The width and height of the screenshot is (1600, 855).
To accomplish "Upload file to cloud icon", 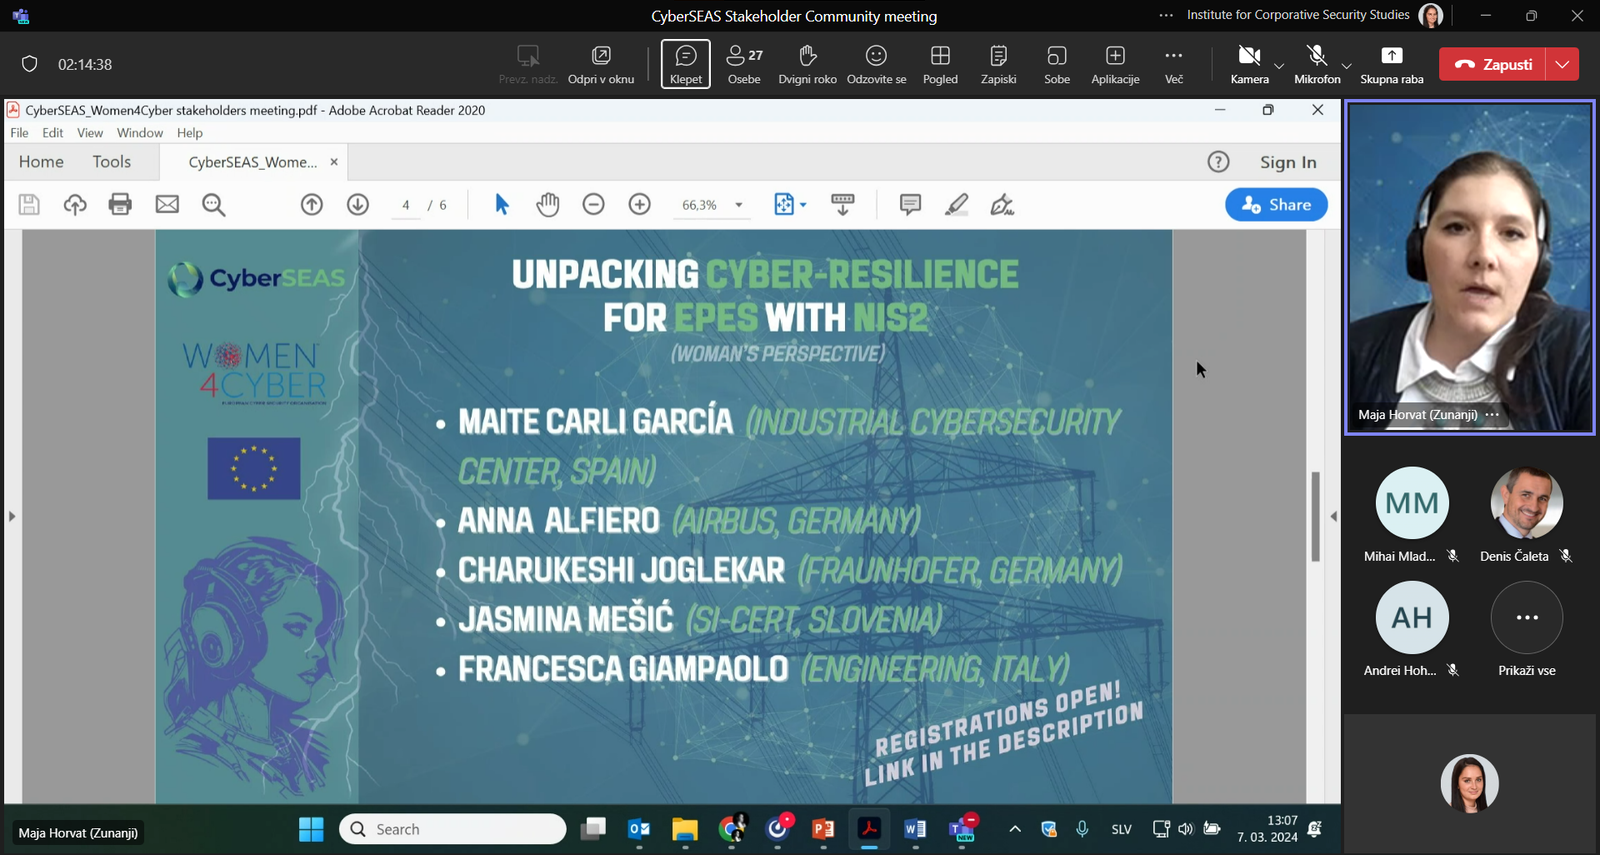I will click(x=75, y=205).
